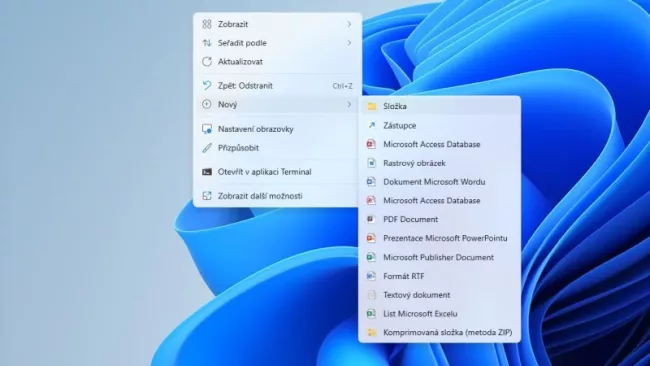Click the zipped folder icon for Komprimovaná složka

(372, 332)
